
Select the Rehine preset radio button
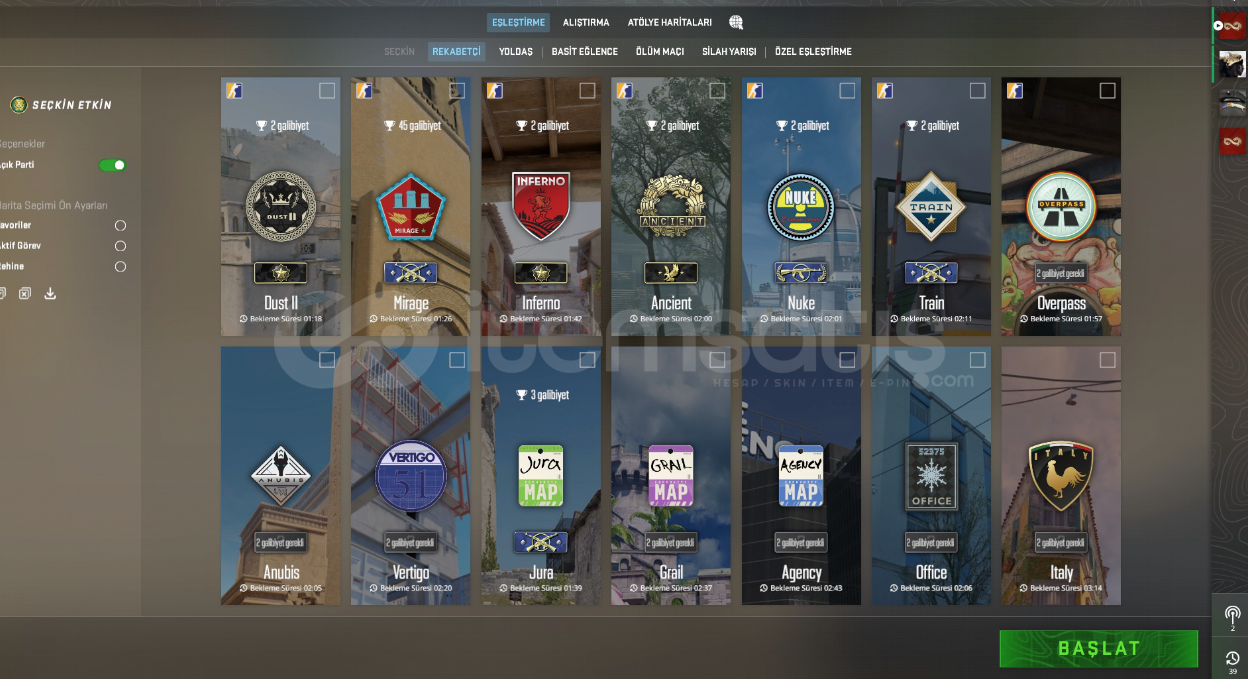pyautogui.click(x=120, y=267)
